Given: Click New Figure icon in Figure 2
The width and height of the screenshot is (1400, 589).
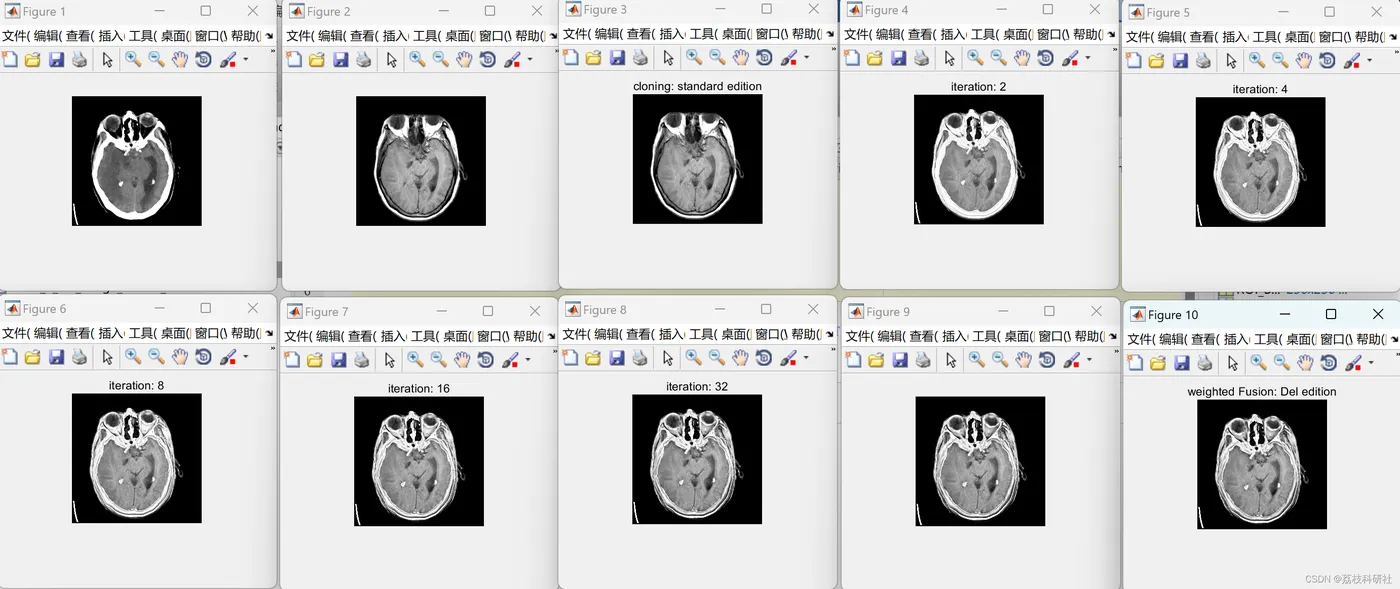Looking at the screenshot, I should (x=294, y=59).
